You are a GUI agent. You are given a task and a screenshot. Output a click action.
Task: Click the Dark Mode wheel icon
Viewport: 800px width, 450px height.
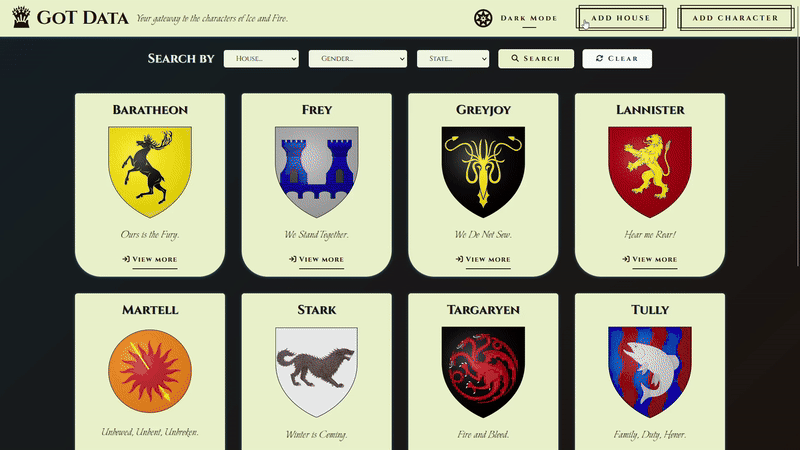pos(483,18)
